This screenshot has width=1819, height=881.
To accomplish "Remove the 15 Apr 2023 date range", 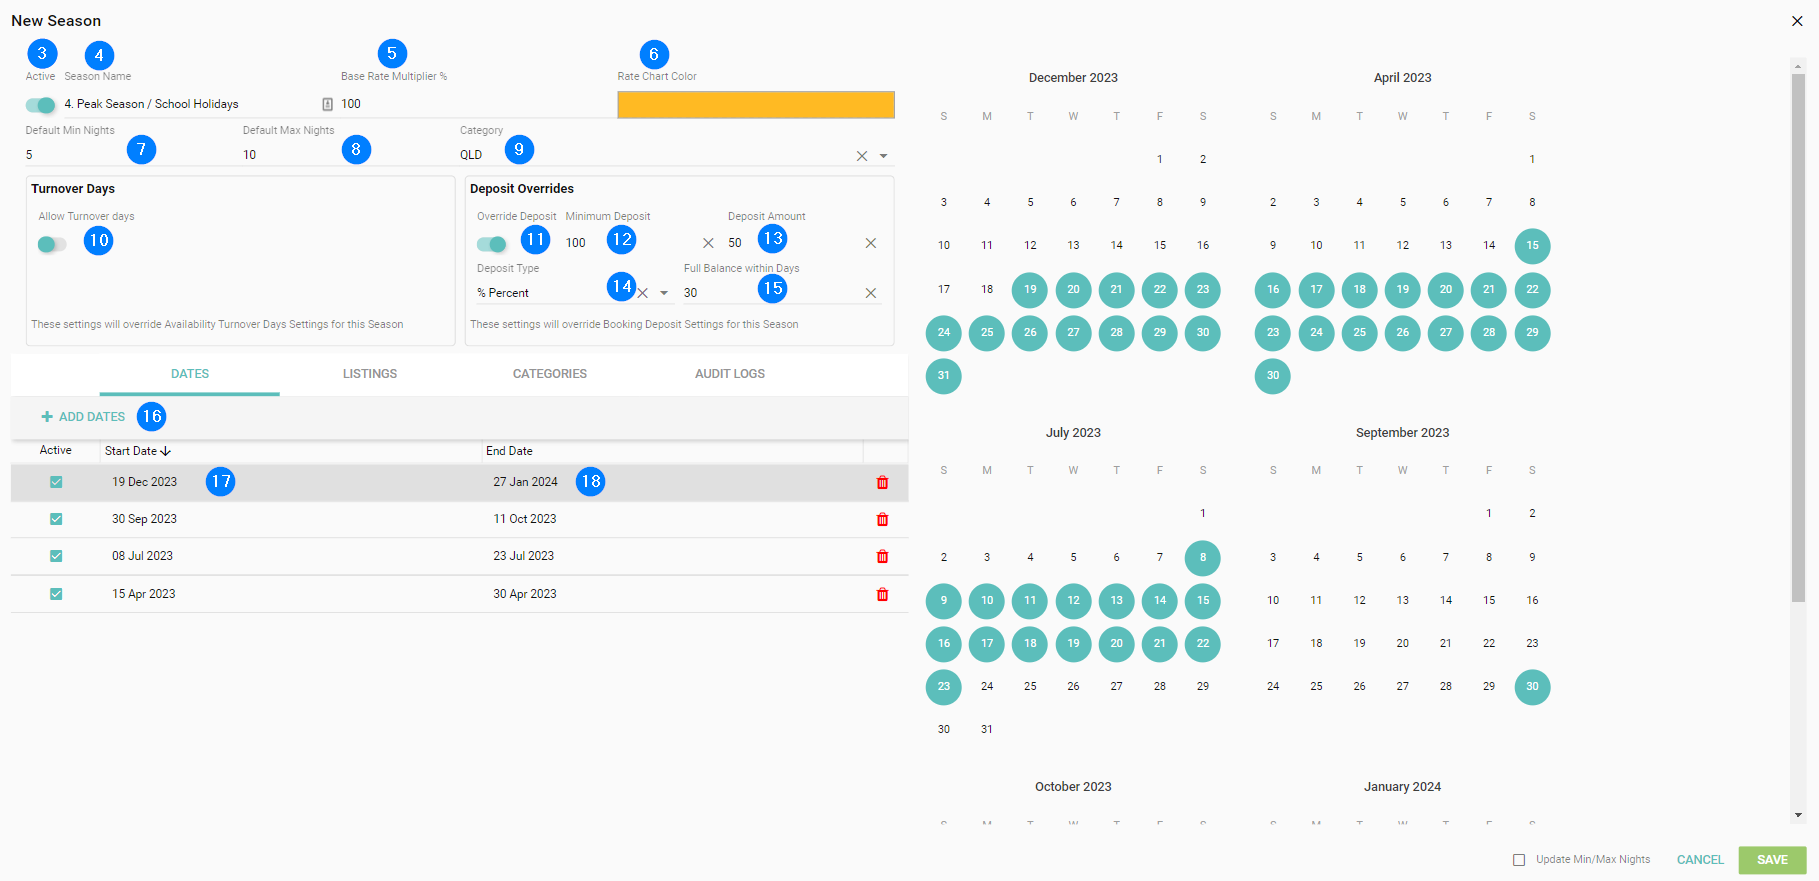I will (882, 595).
